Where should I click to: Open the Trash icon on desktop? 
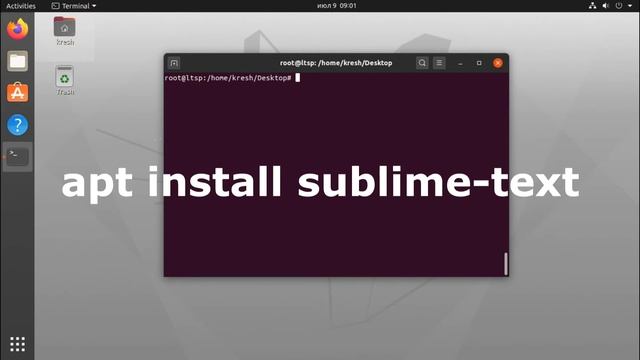click(64, 80)
